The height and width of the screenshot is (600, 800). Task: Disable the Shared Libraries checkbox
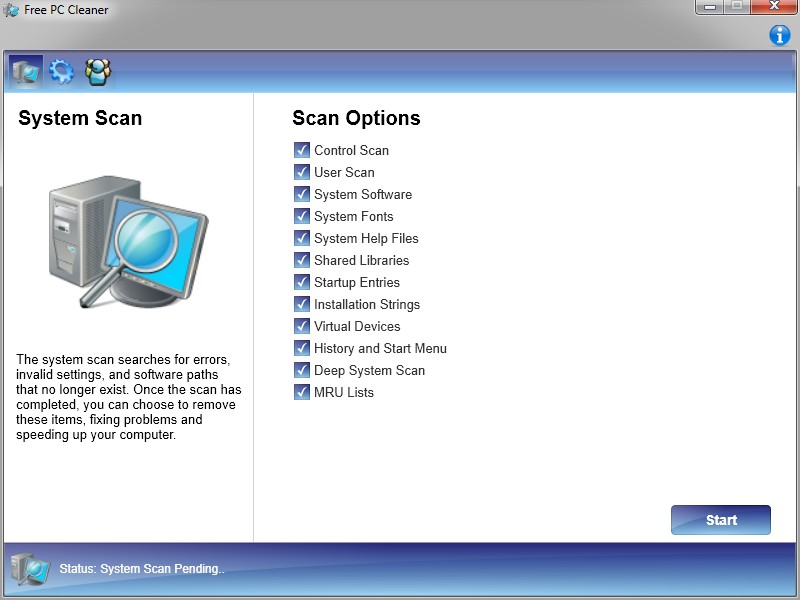tap(302, 260)
